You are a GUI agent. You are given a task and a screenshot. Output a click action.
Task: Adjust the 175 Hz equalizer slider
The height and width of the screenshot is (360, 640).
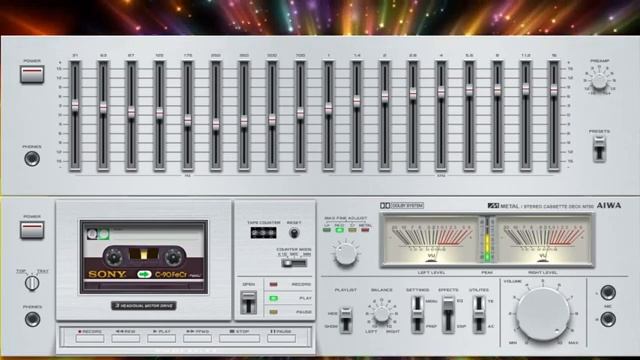(x=188, y=120)
